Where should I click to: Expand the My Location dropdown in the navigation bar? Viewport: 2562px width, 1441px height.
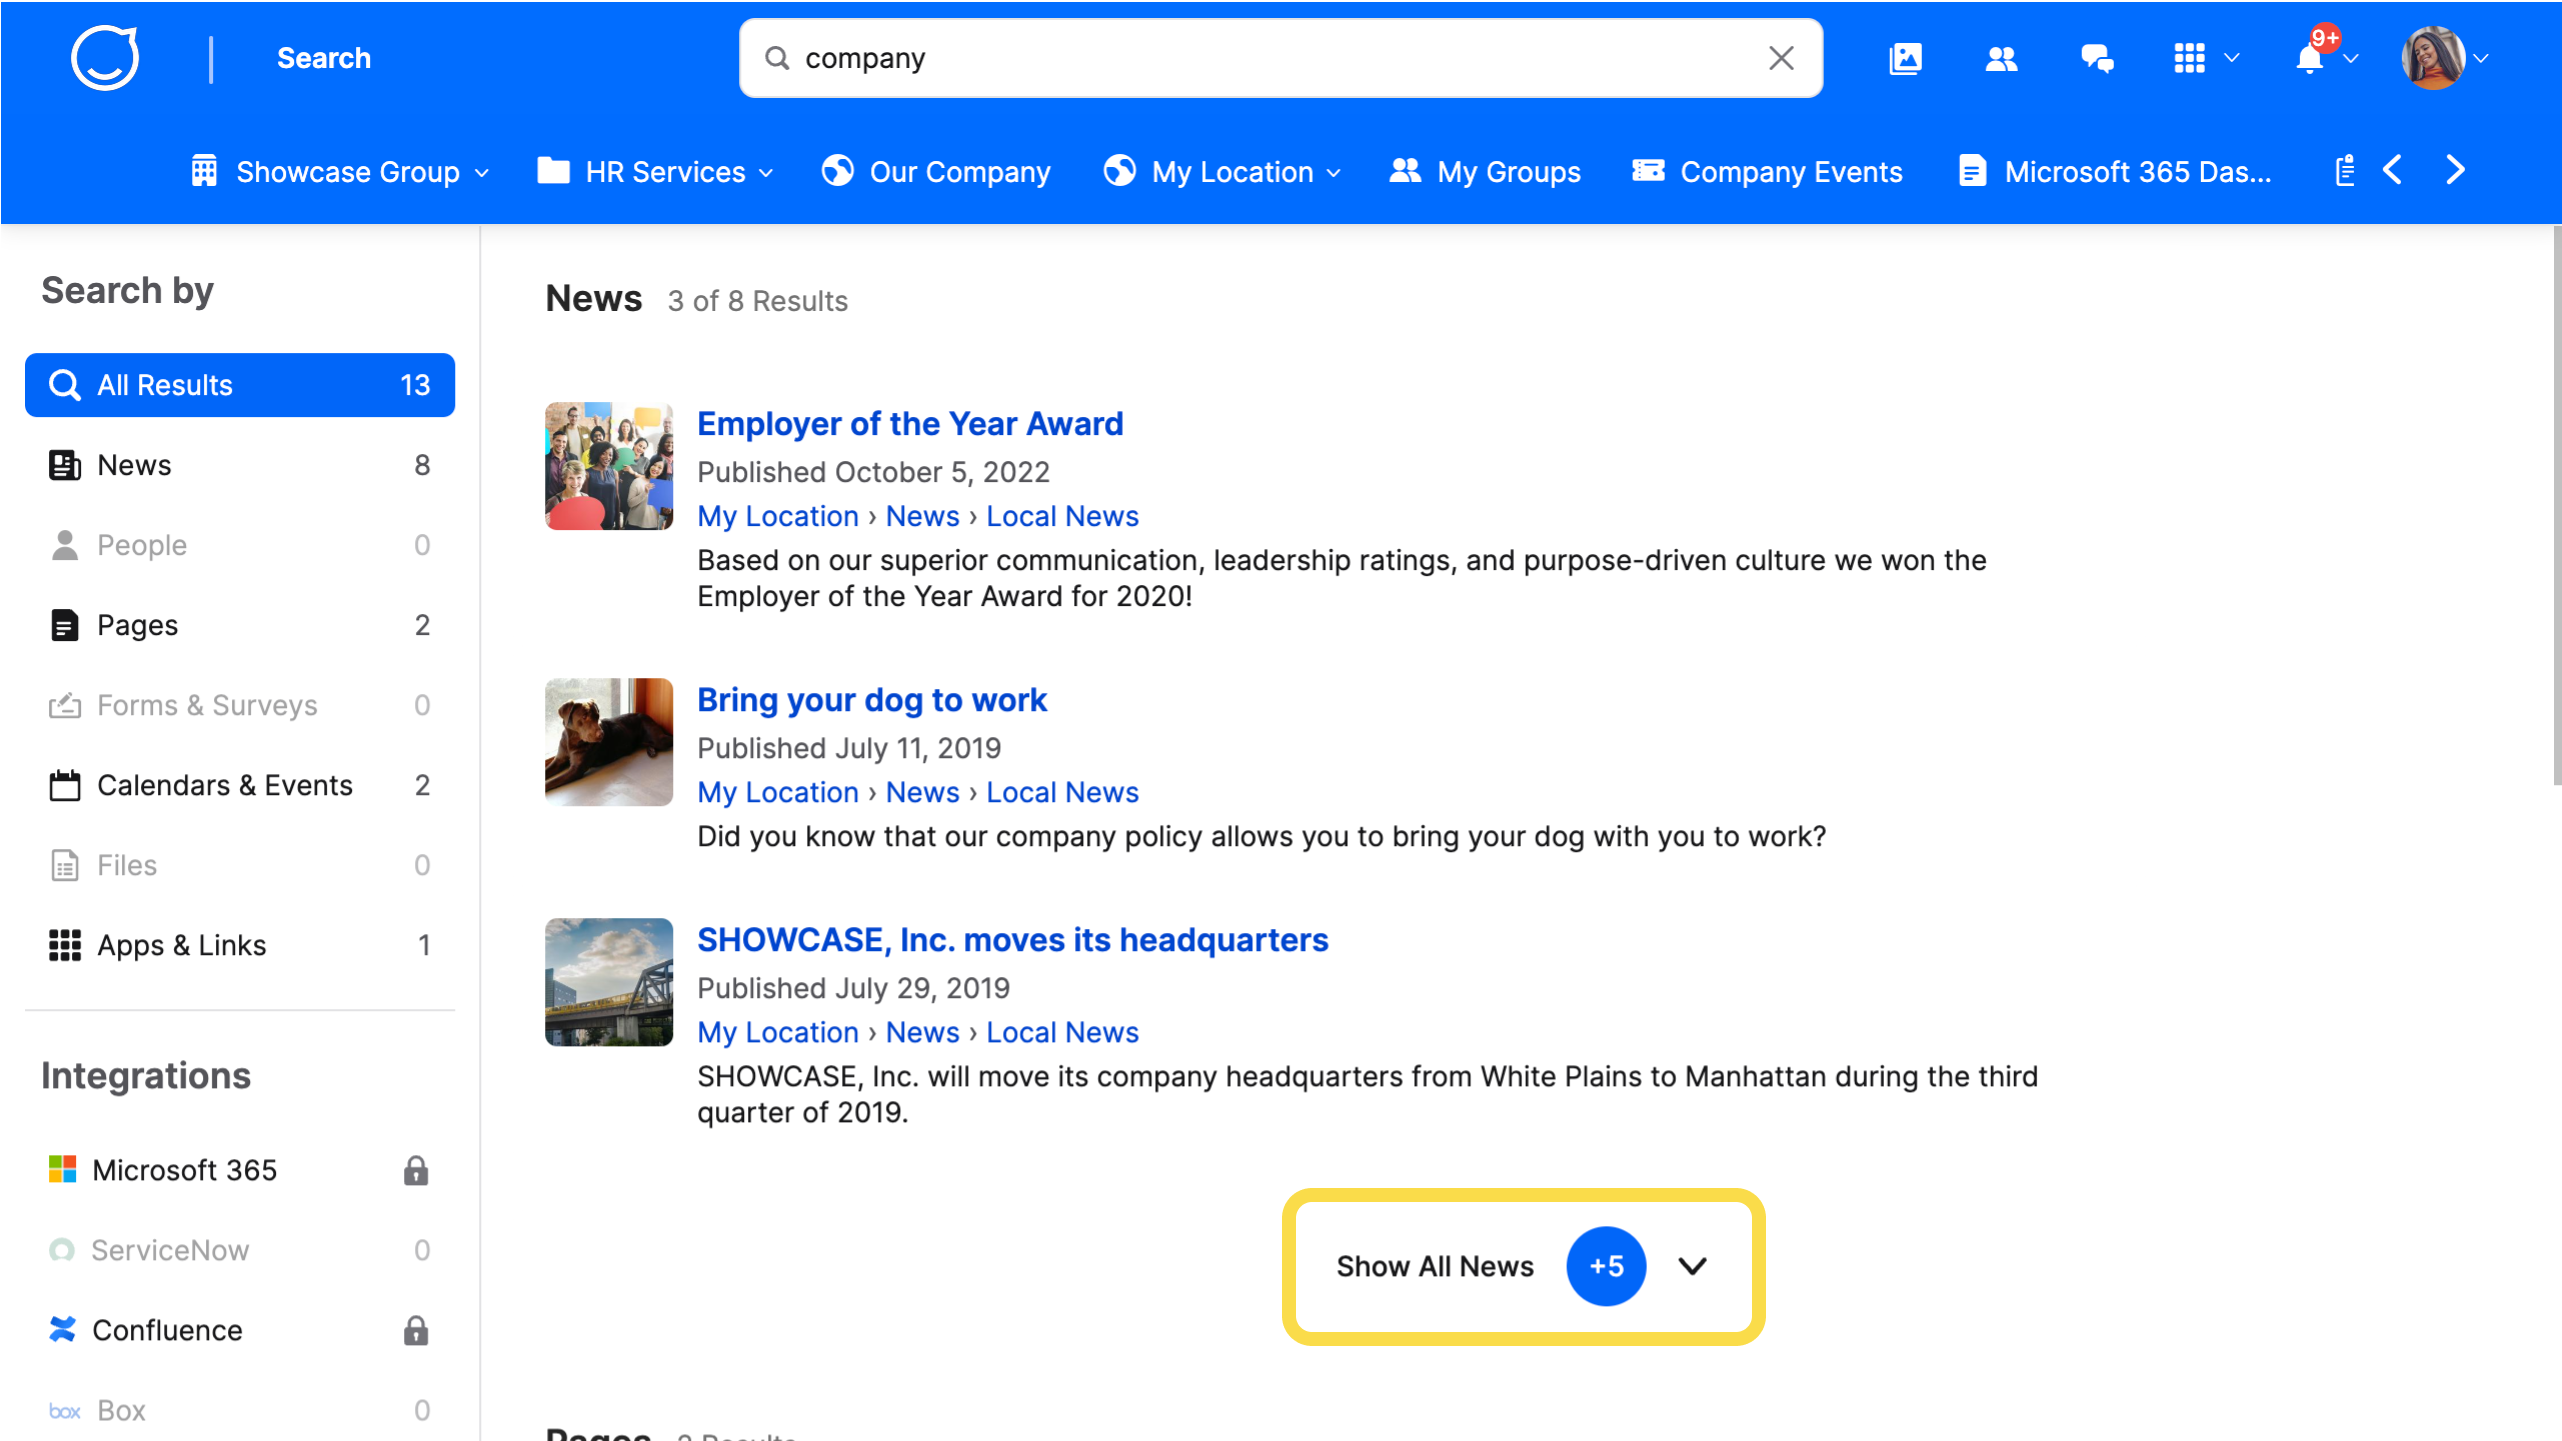pyautogui.click(x=1222, y=171)
